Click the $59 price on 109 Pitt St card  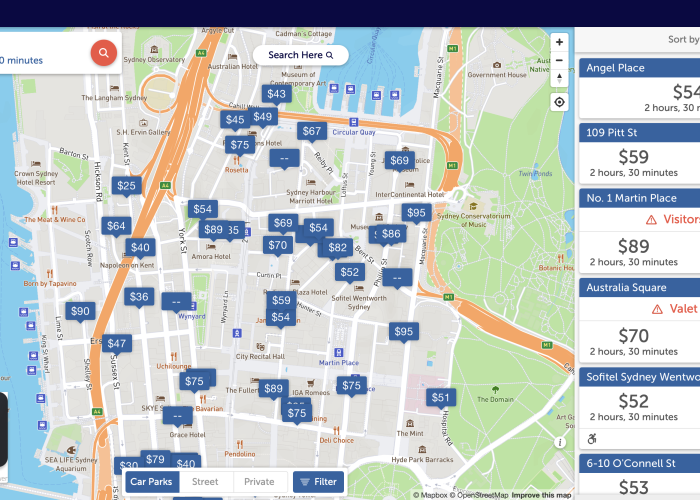click(x=633, y=157)
